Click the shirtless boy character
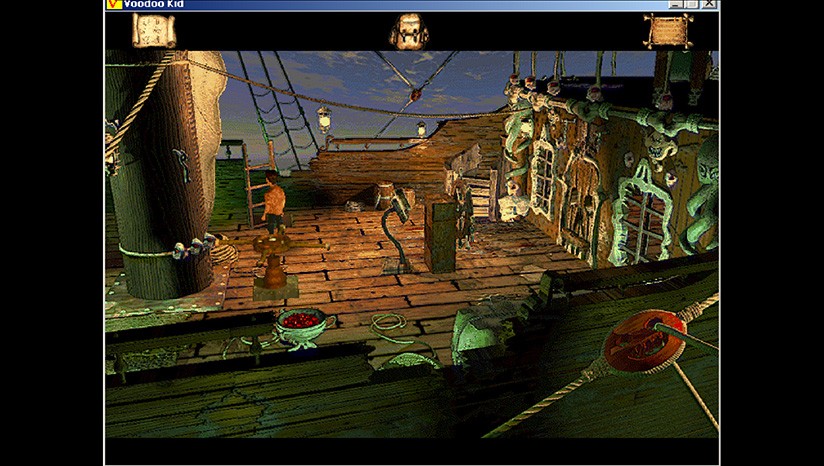The width and height of the screenshot is (824, 466). 273,201
